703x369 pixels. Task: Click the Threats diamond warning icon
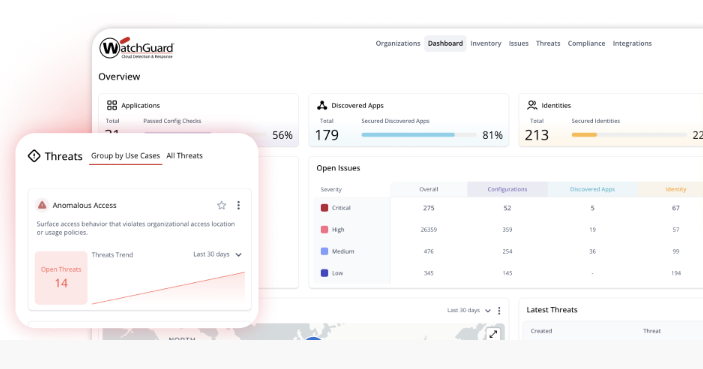34,156
